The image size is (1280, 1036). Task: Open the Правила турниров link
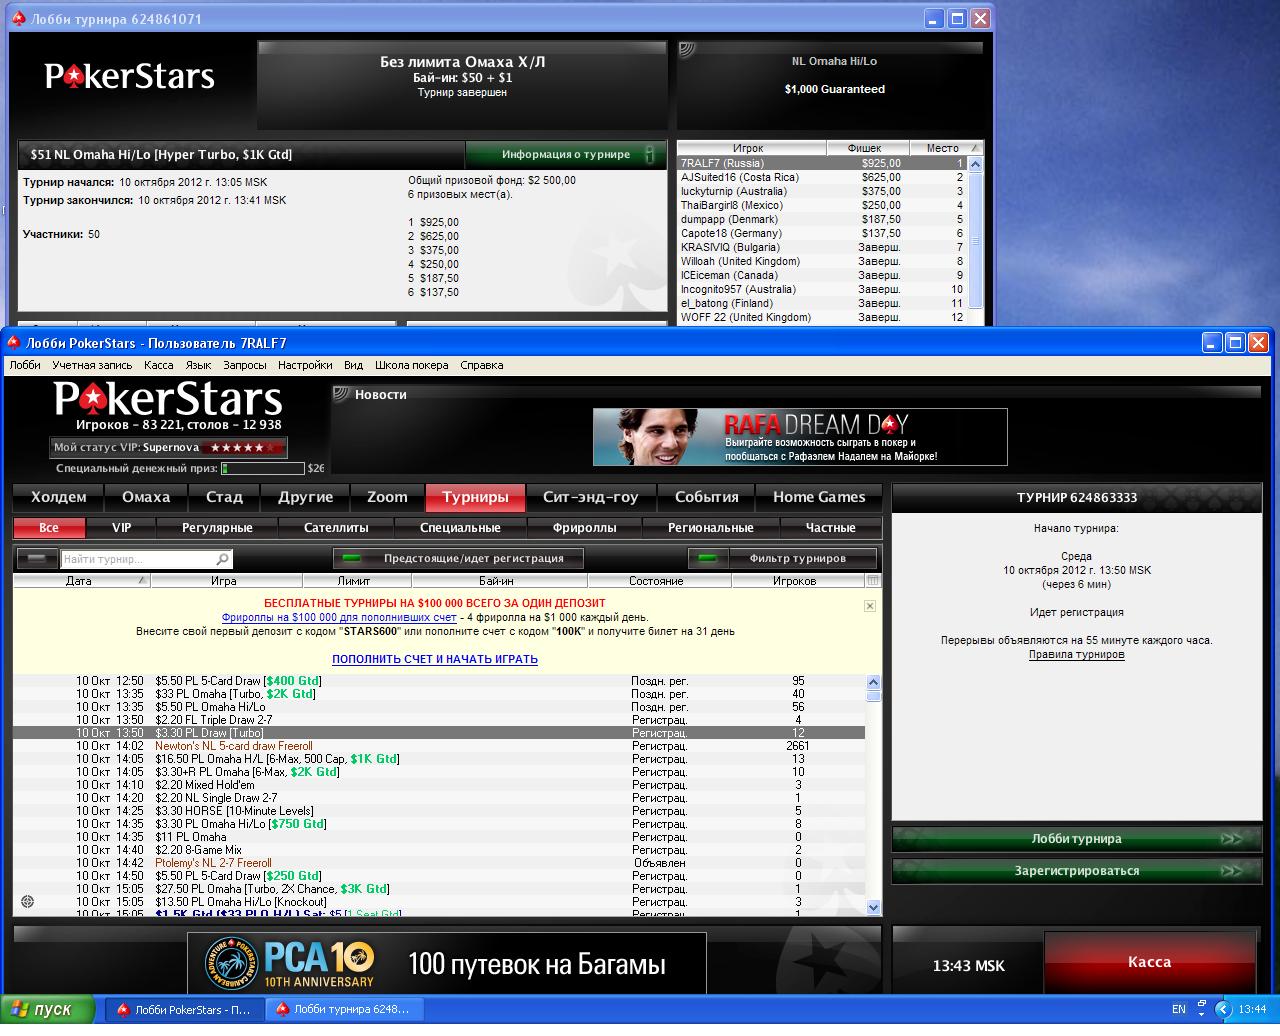point(1076,655)
